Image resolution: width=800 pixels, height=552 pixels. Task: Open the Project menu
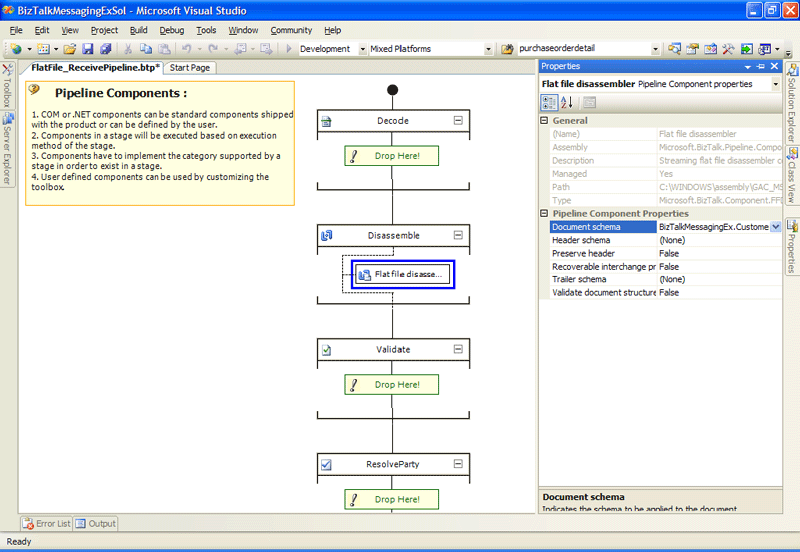point(104,31)
